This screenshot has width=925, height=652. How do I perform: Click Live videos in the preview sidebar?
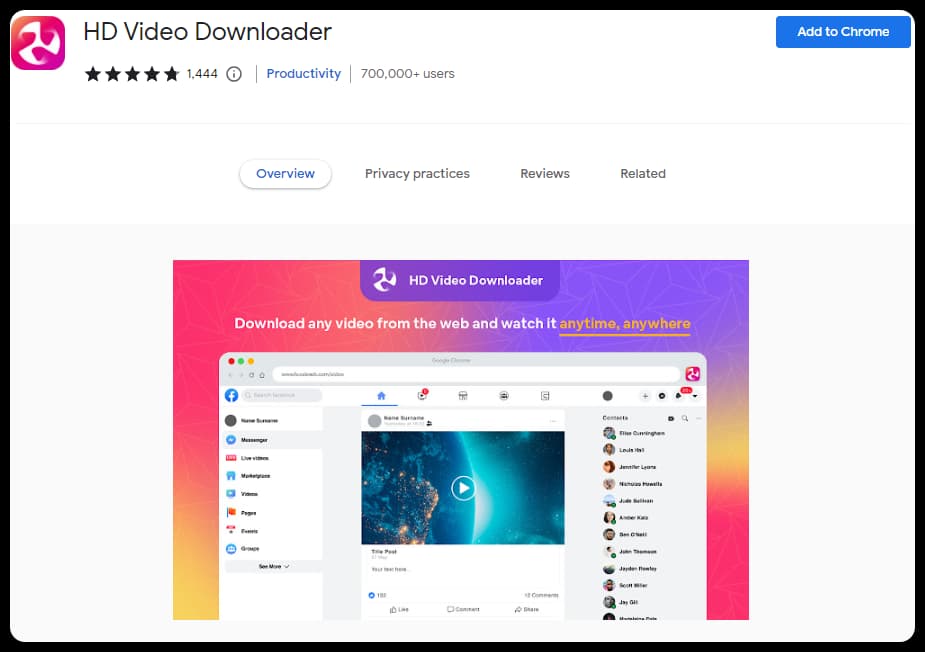[x=254, y=458]
